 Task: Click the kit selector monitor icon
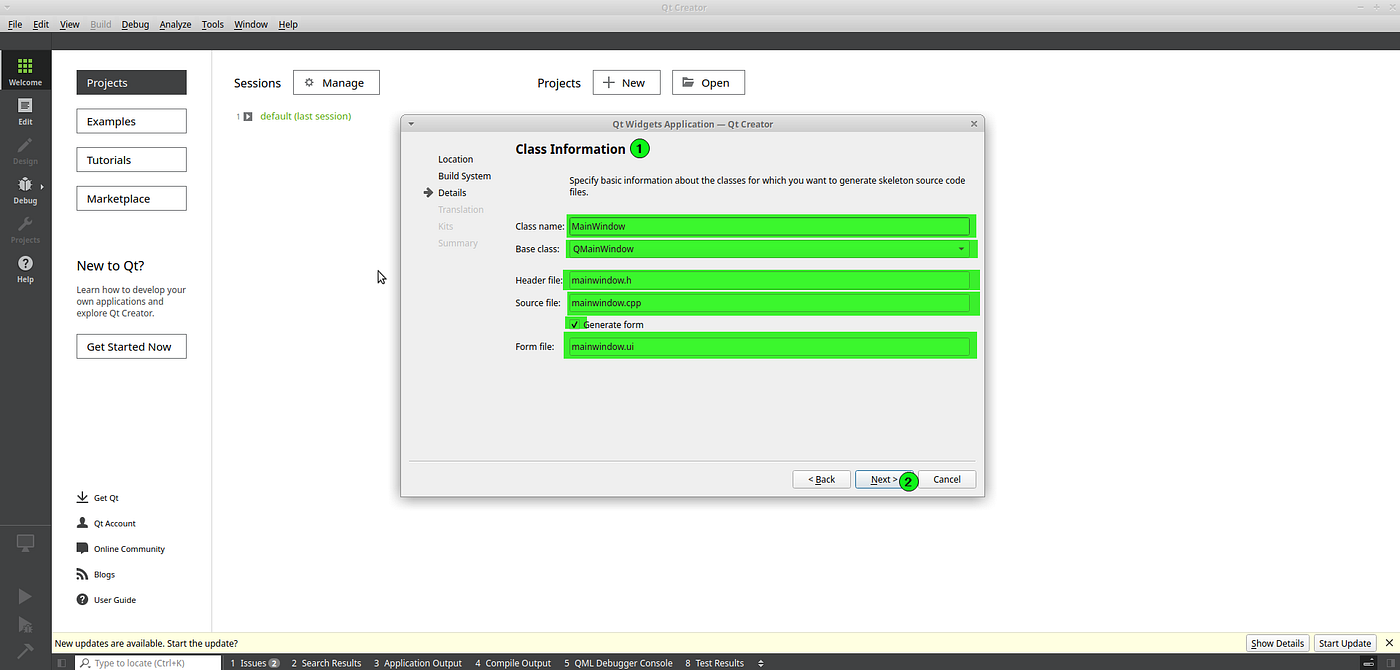point(25,543)
